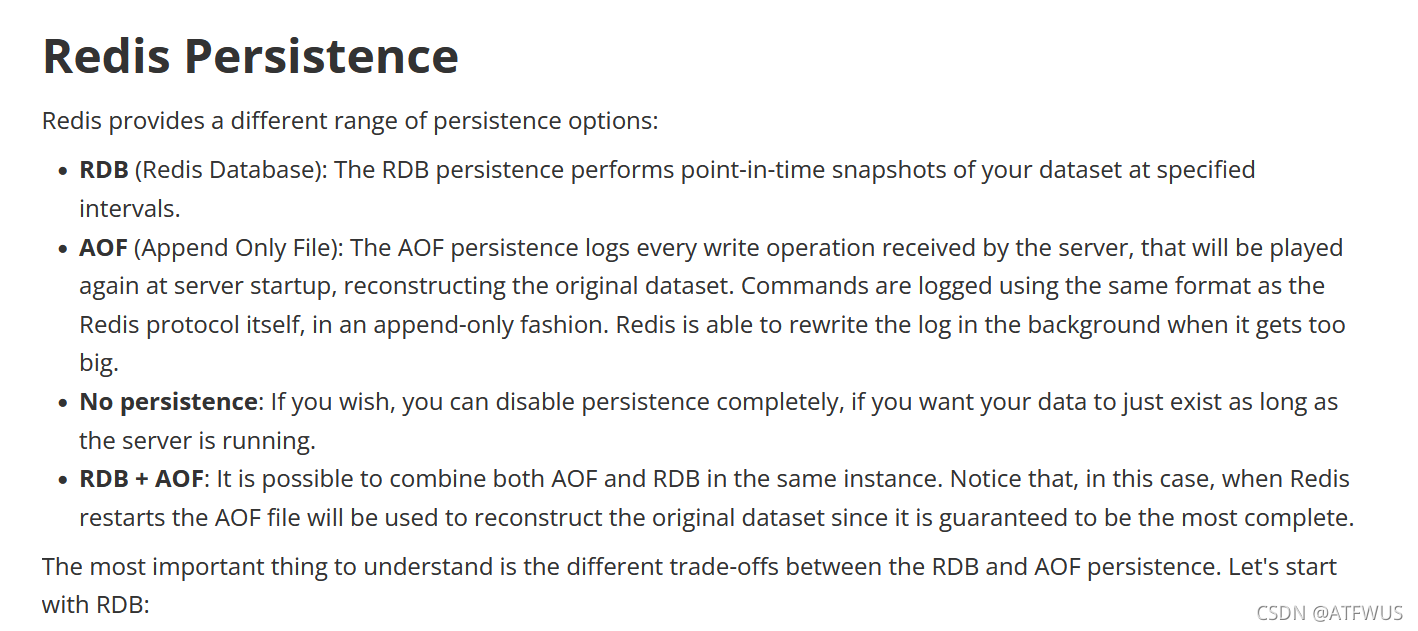This screenshot has width=1418, height=631.
Task: Click the bold RDB + AOF label
Action: [142, 479]
